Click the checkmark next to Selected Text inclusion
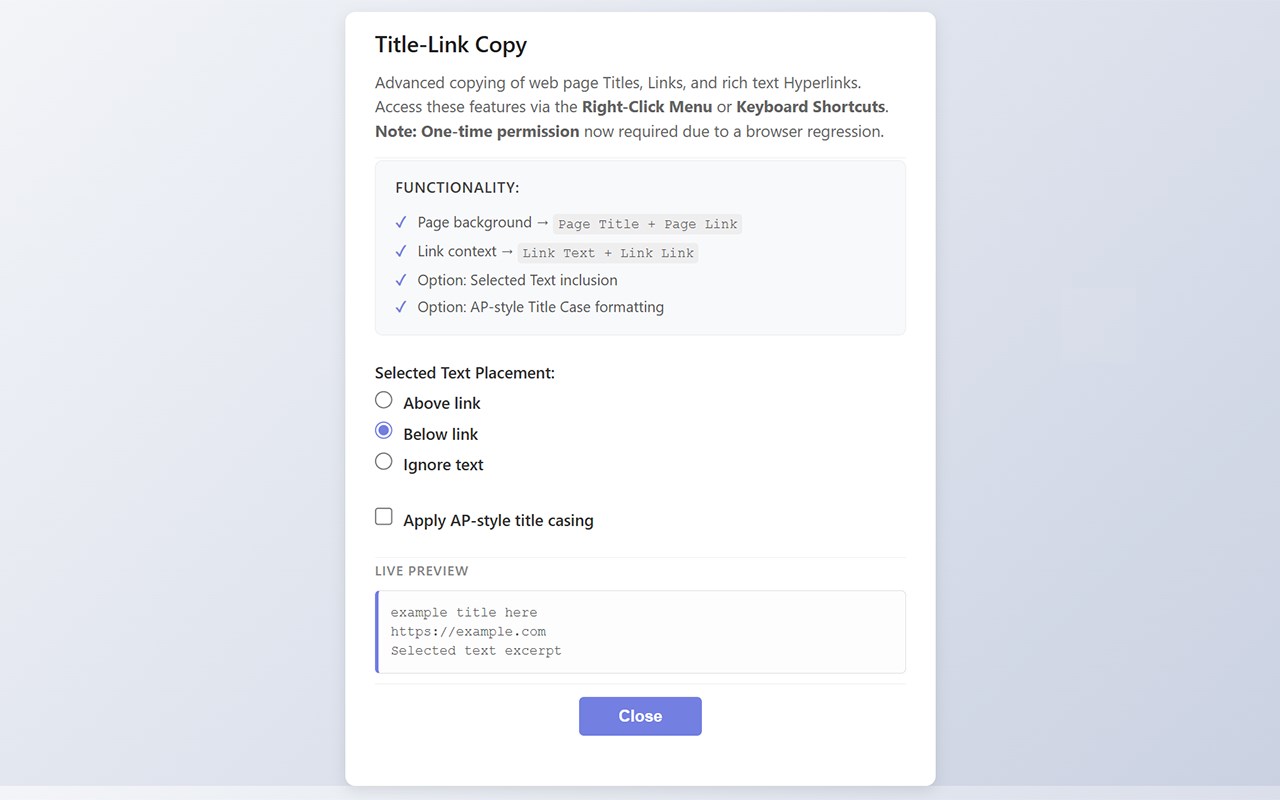Image resolution: width=1280 pixels, height=800 pixels. (x=401, y=280)
